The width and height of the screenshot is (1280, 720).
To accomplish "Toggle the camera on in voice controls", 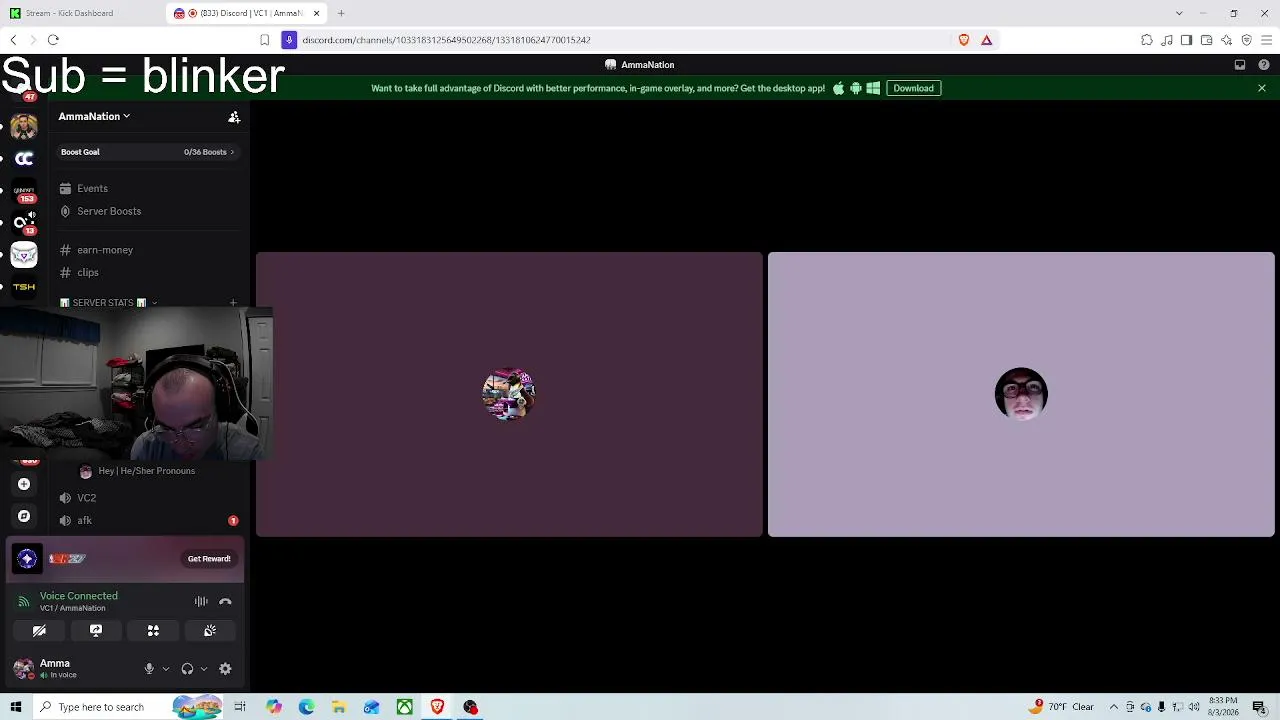I will point(39,631).
